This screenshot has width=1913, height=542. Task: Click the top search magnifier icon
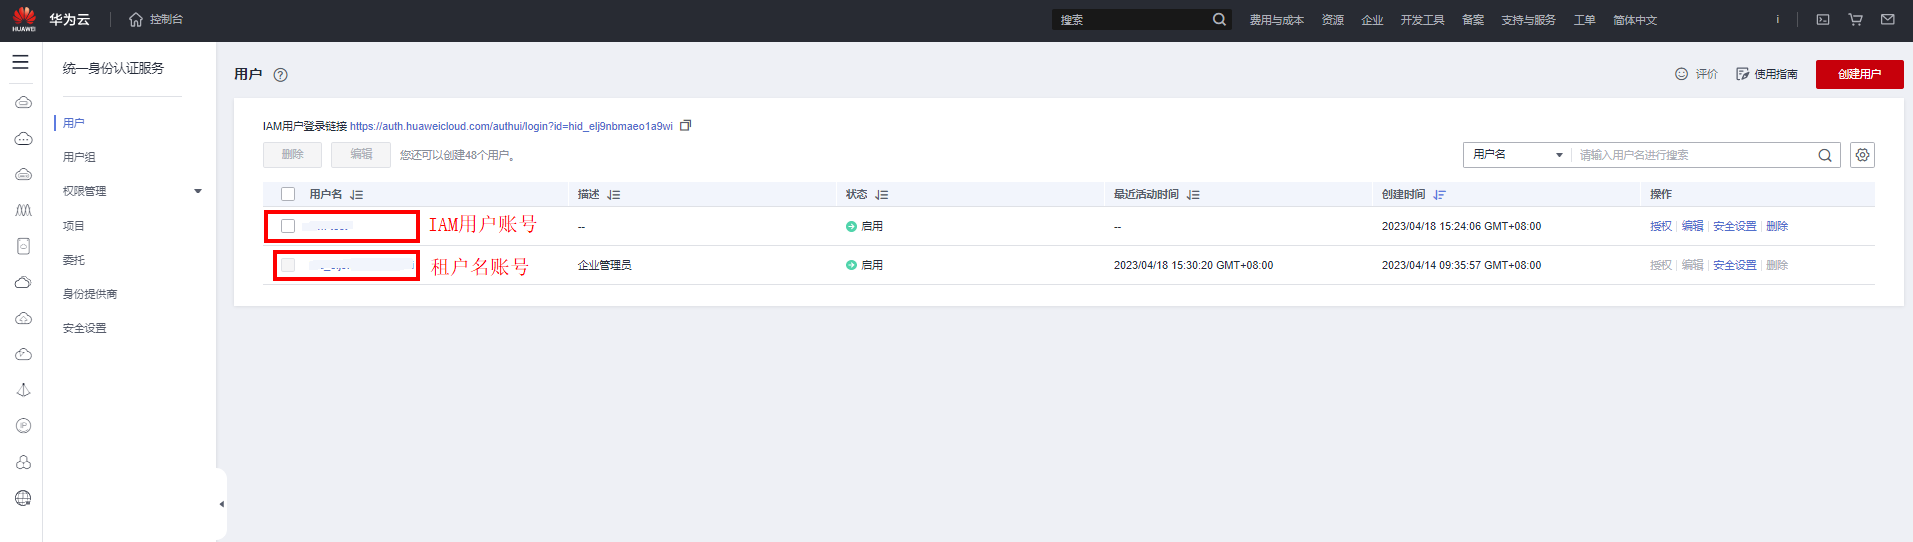pyautogui.click(x=1219, y=19)
